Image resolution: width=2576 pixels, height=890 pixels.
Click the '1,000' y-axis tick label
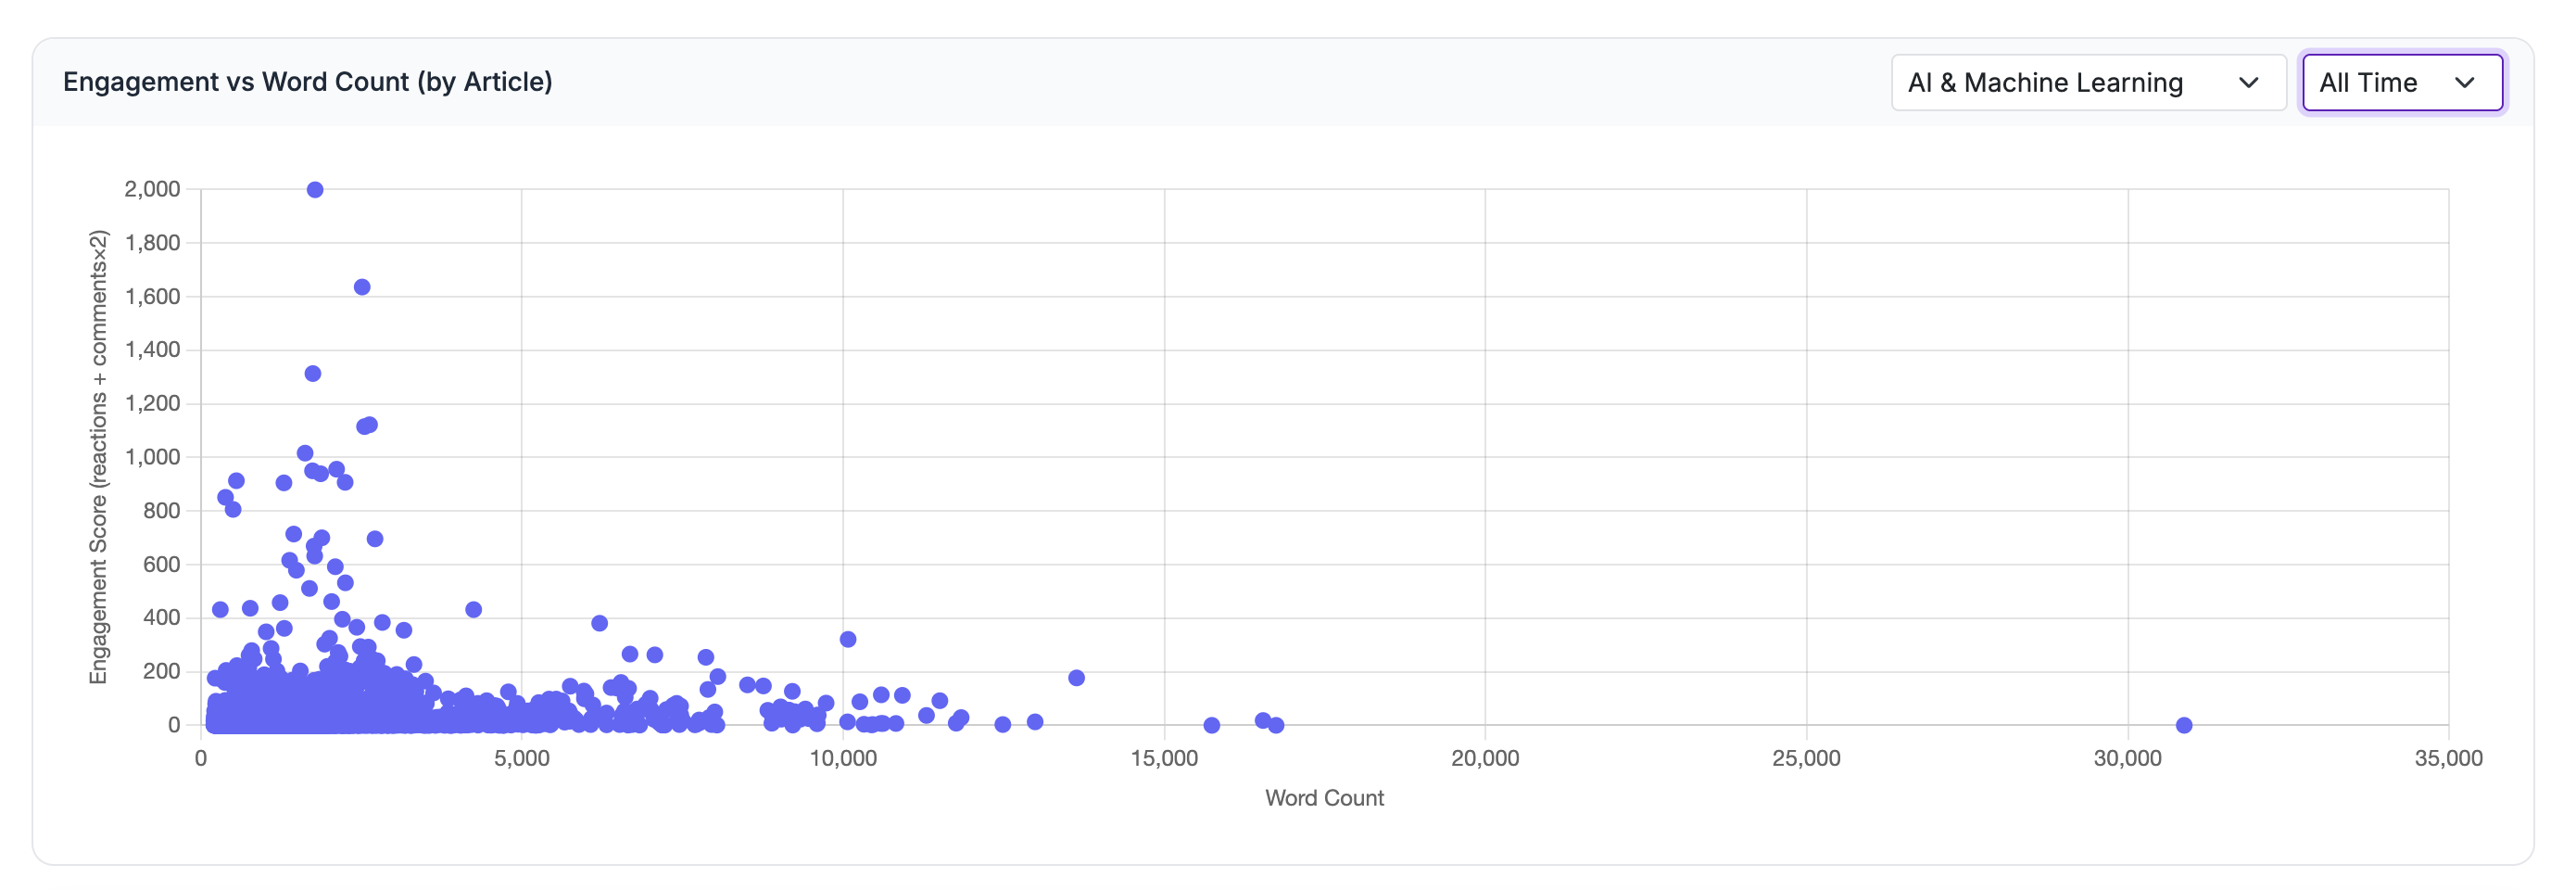click(x=152, y=457)
